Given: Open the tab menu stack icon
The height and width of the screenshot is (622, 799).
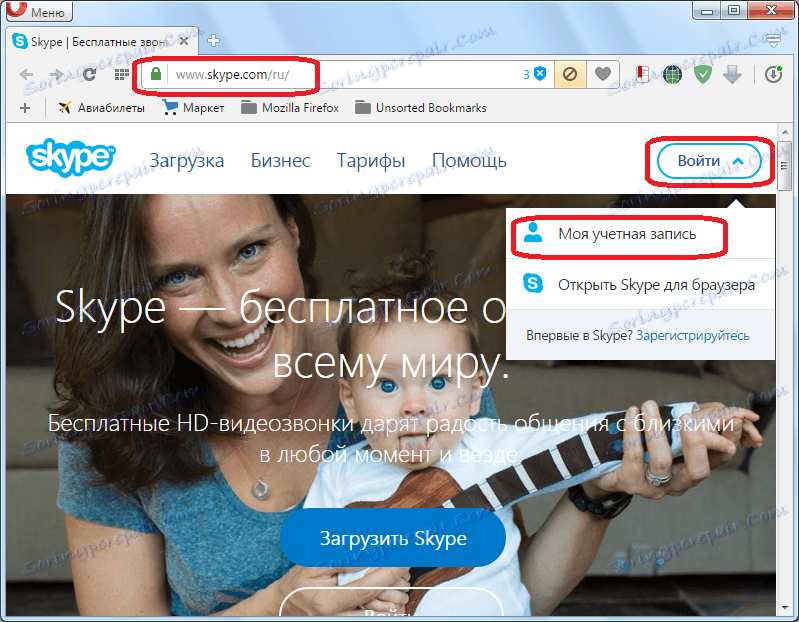Looking at the screenshot, I should click(x=774, y=40).
